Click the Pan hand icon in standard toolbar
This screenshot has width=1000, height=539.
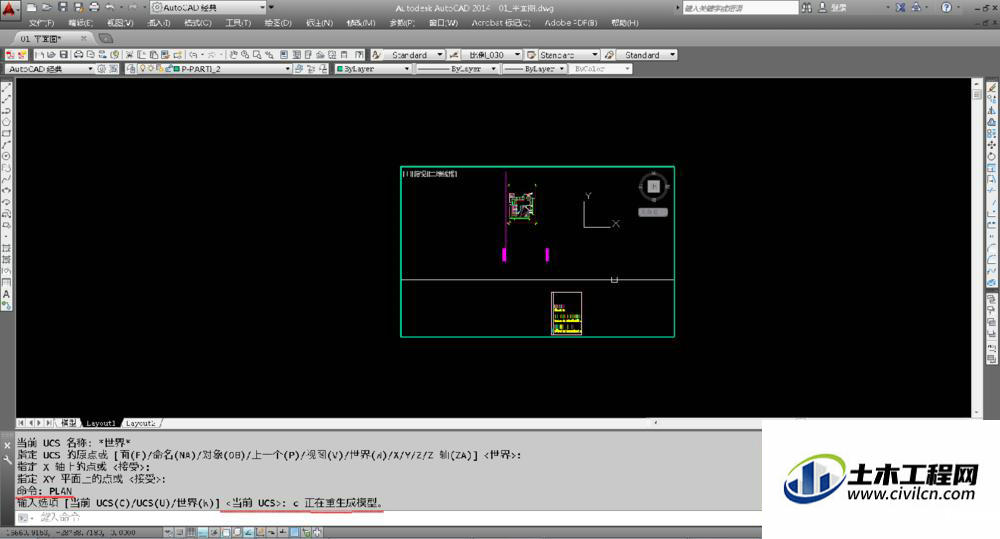coord(234,55)
